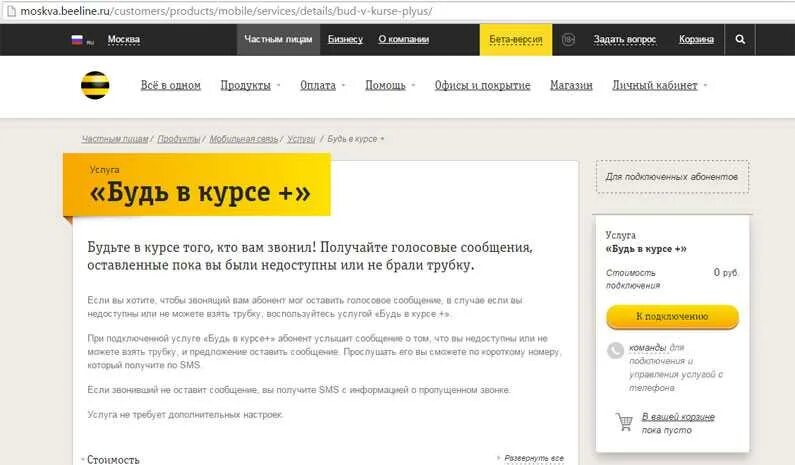Click the shopping cart icon in sidebar
Image resolution: width=795 pixels, height=465 pixels.
tap(624, 421)
